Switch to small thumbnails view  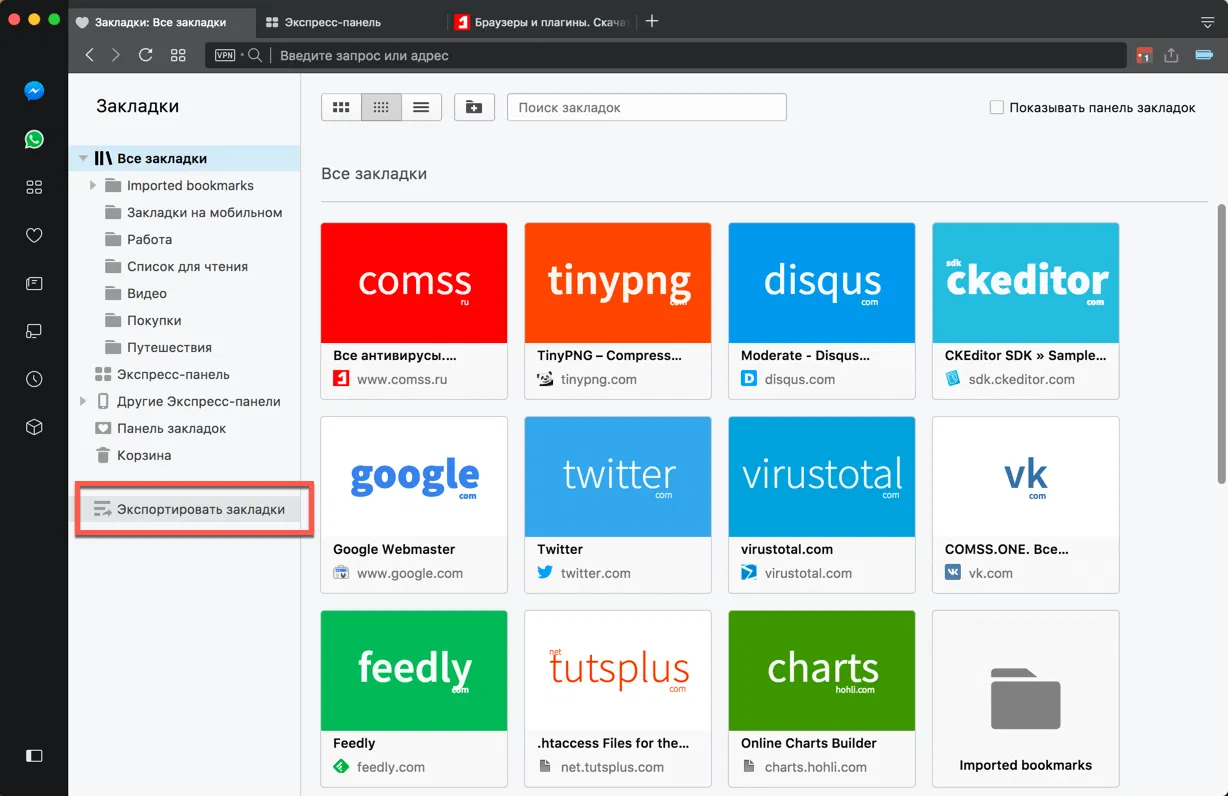(381, 107)
